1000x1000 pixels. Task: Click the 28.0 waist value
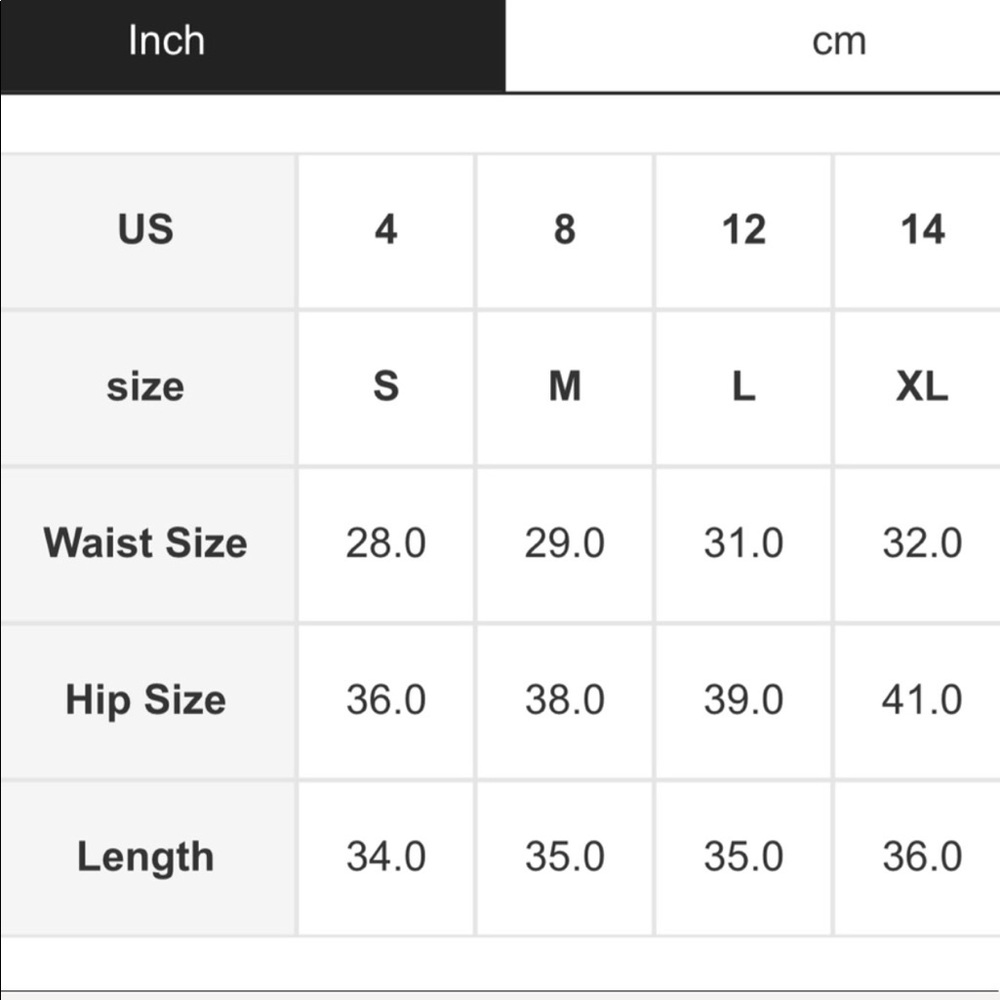coord(386,543)
